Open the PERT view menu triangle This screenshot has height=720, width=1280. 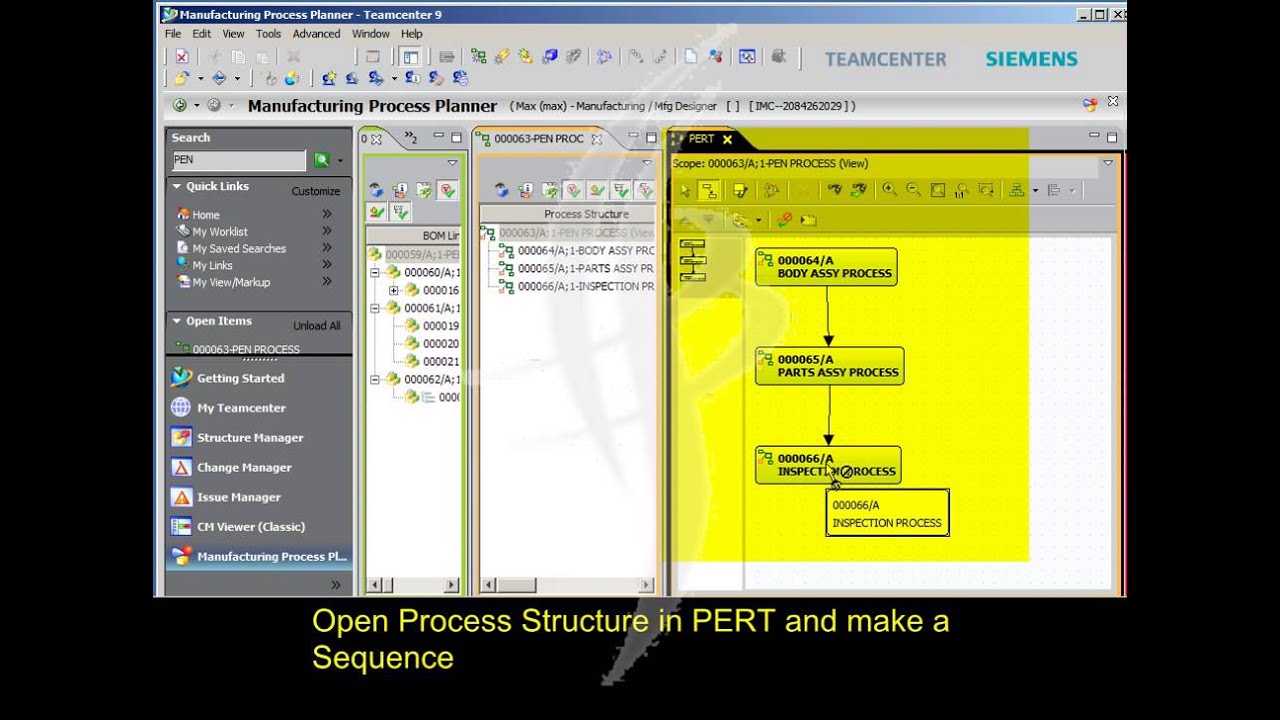tap(1107, 163)
